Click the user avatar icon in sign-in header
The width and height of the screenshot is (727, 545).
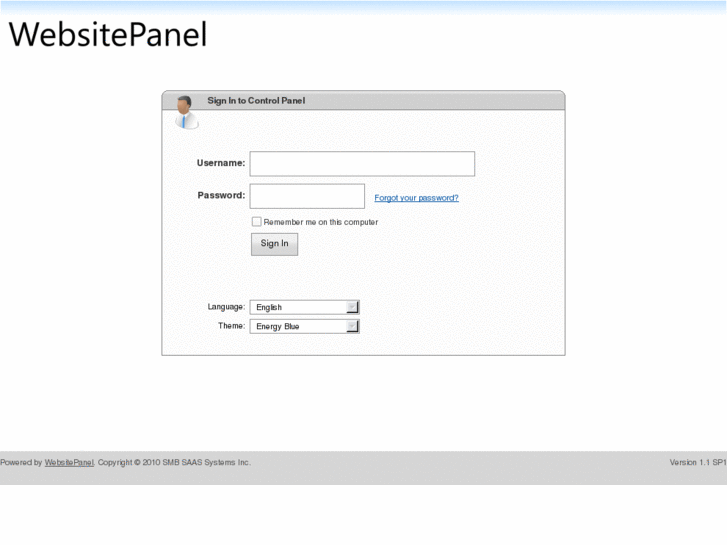tap(186, 112)
